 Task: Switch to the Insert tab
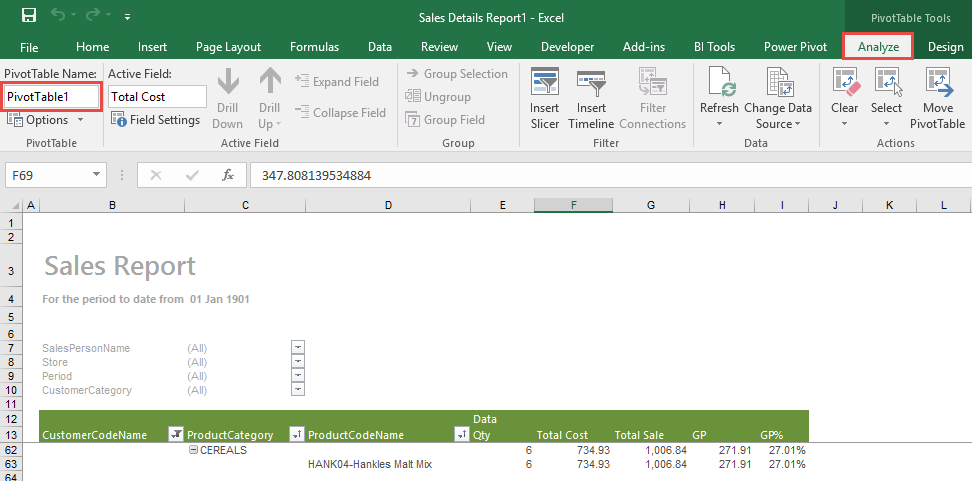152,47
